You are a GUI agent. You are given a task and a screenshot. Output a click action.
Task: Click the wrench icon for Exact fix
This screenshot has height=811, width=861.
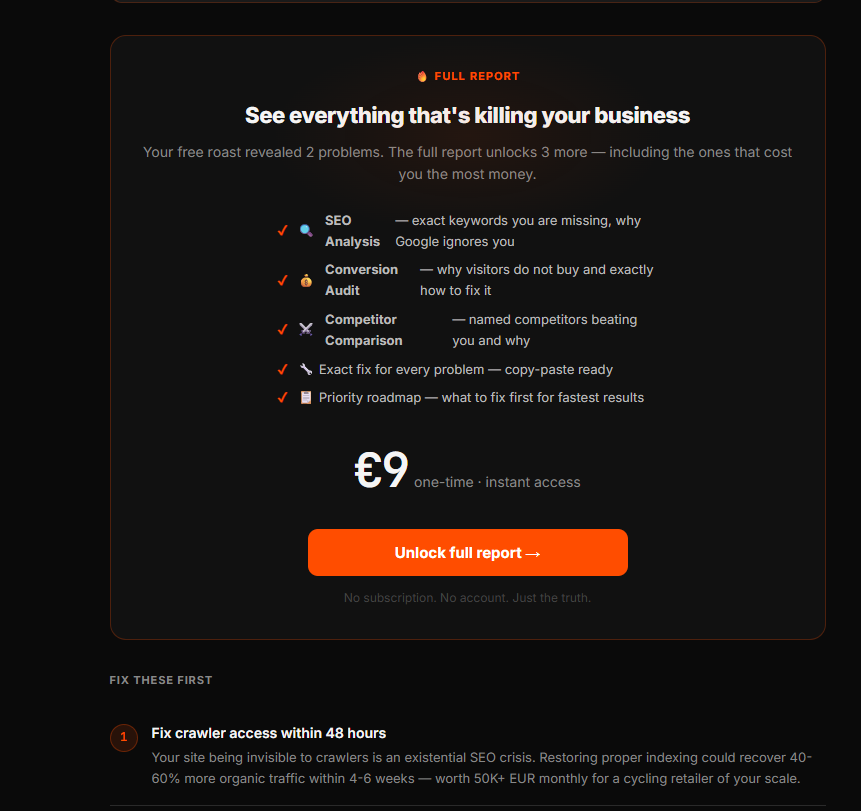[x=306, y=370]
